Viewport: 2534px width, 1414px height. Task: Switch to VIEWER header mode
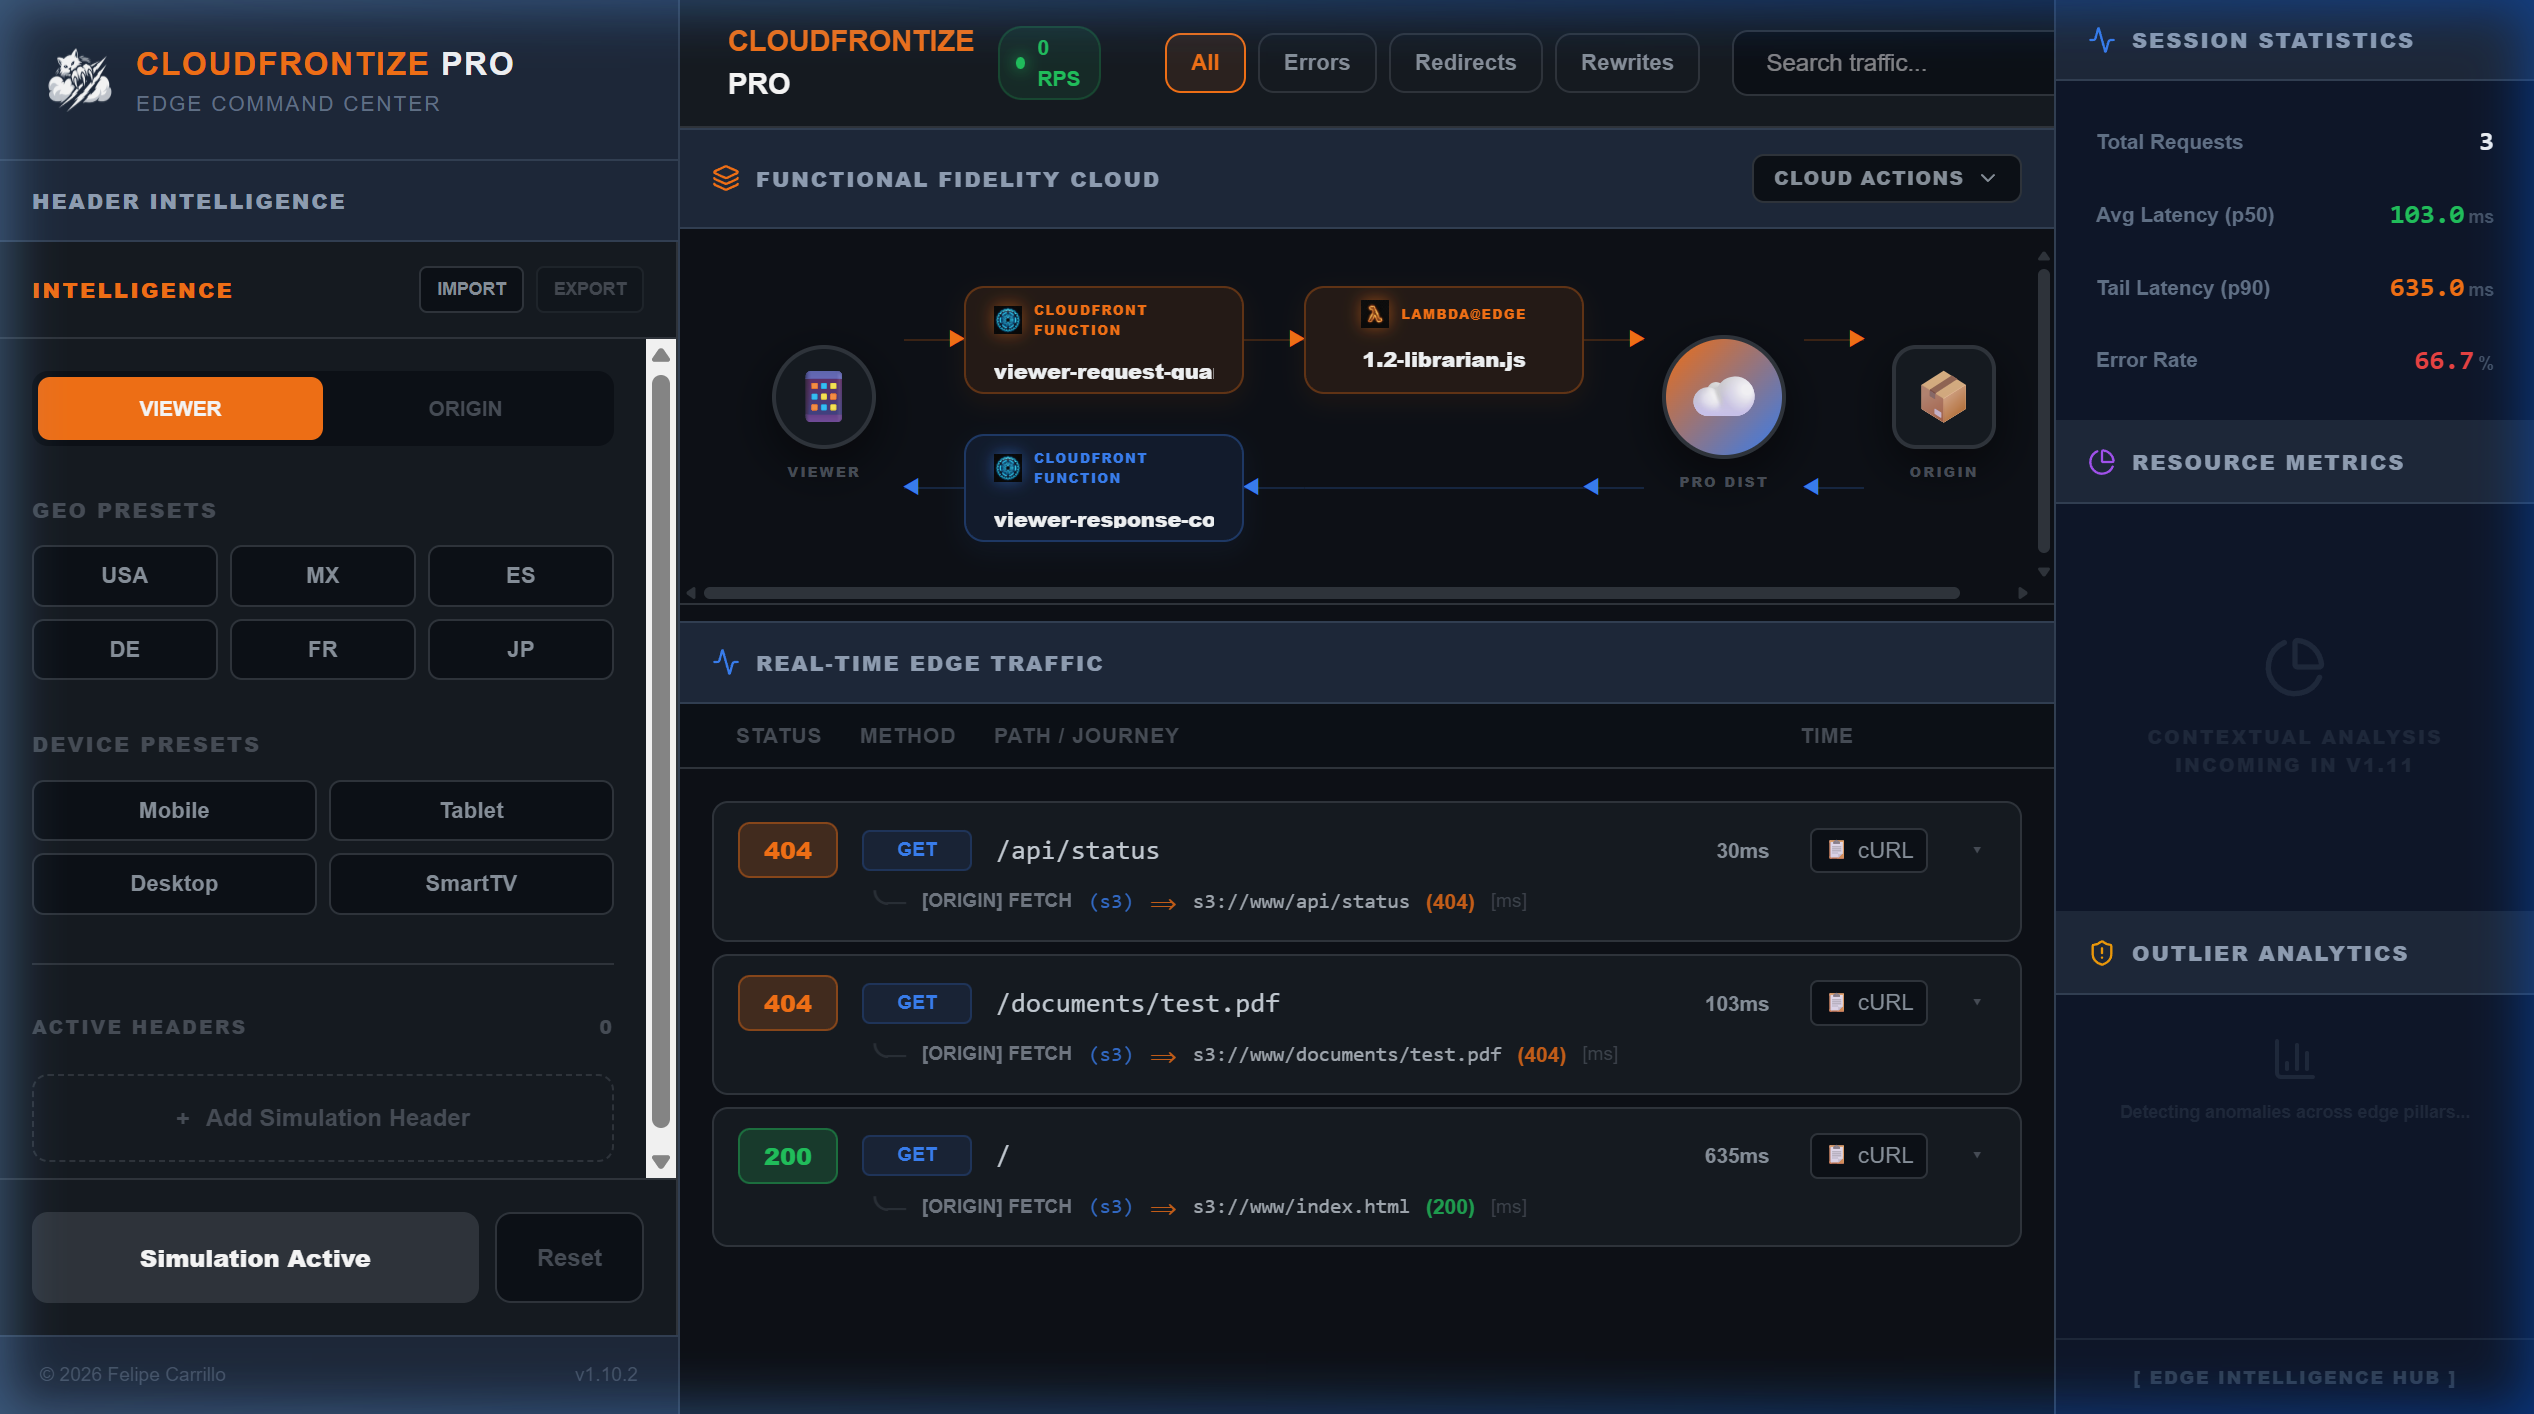[180, 409]
